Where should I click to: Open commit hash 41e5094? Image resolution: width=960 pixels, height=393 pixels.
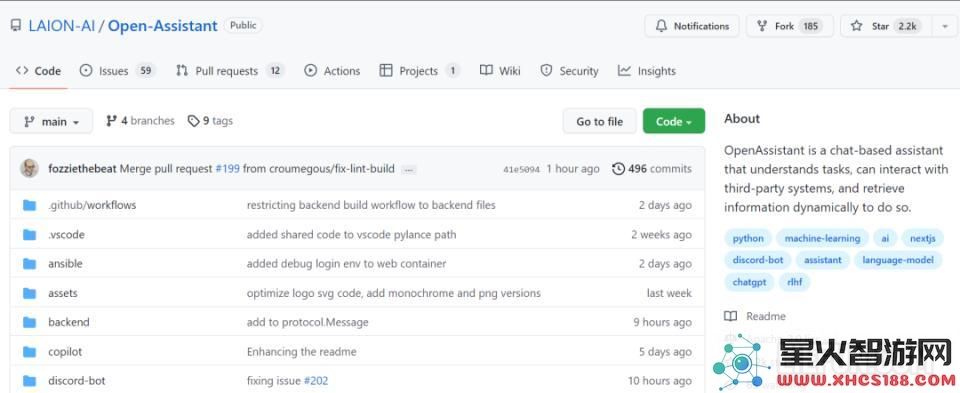tap(521, 170)
